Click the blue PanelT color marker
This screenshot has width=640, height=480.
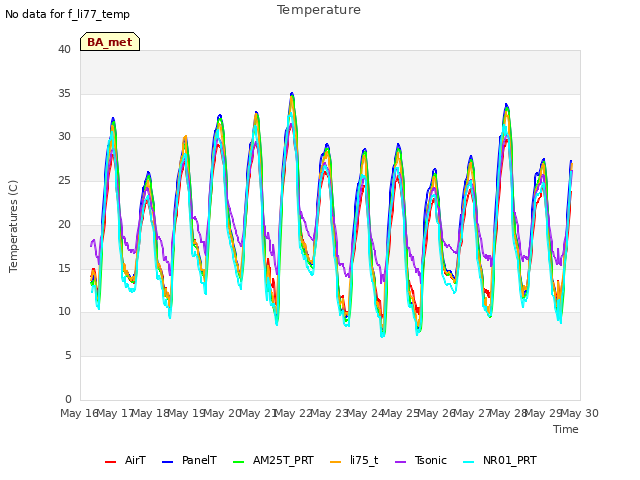pyautogui.click(x=168, y=462)
